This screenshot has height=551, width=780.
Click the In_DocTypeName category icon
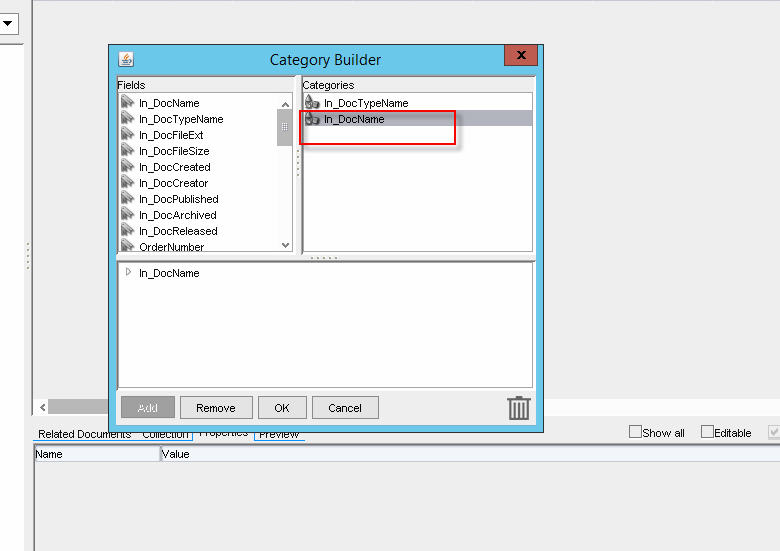[x=311, y=103]
